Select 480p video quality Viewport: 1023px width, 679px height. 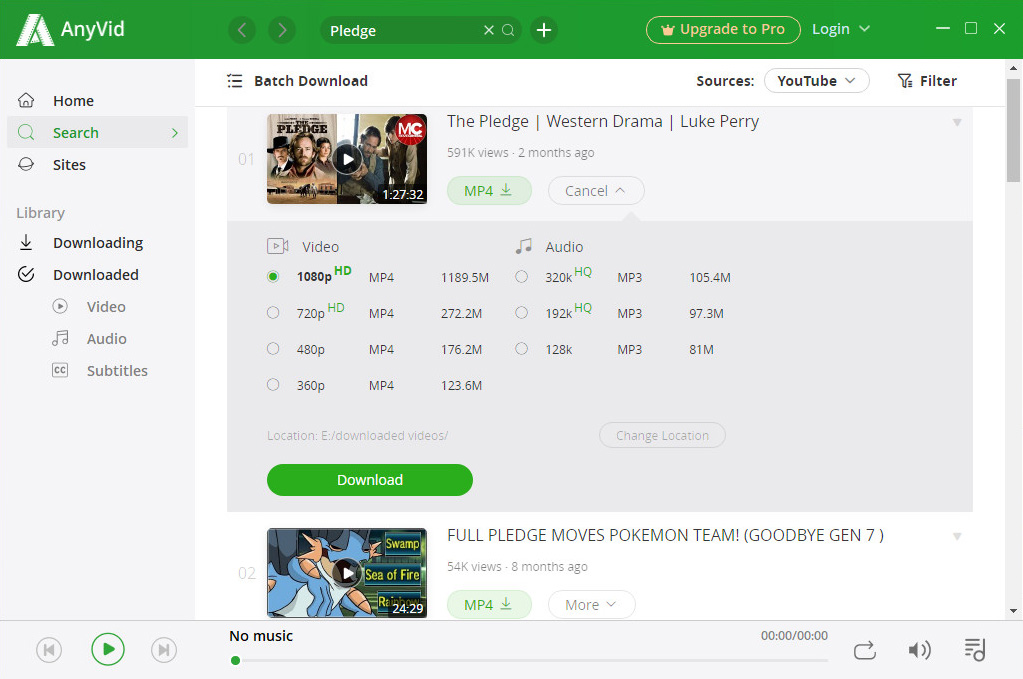[273, 349]
